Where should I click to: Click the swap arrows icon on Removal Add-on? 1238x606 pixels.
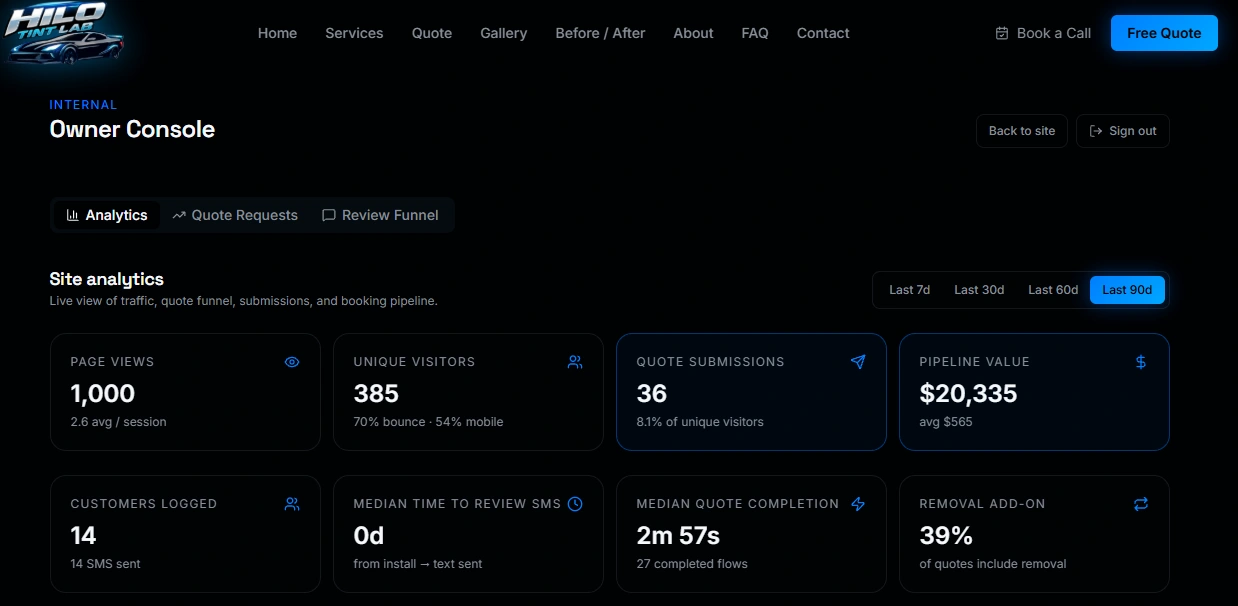[1141, 504]
